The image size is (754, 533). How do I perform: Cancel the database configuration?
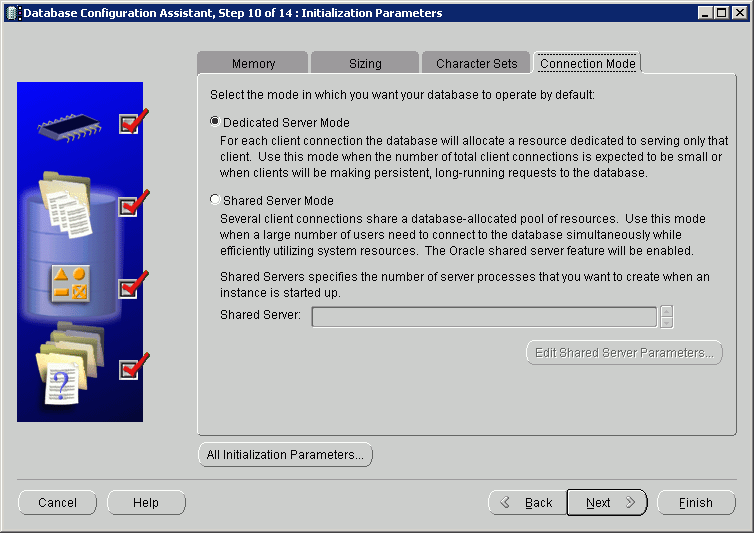pyautogui.click(x=57, y=503)
